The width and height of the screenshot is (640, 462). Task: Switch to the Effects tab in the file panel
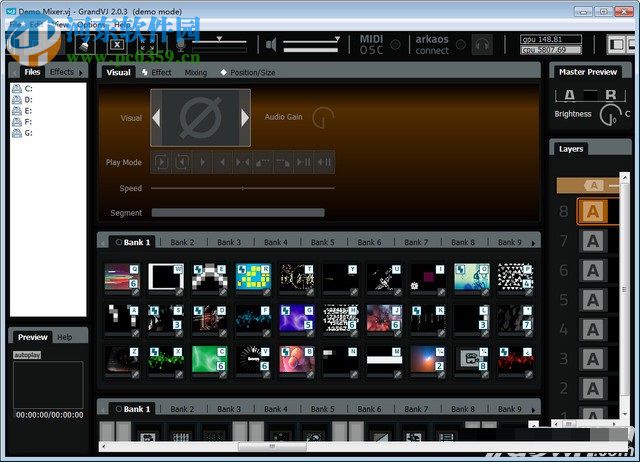click(62, 72)
